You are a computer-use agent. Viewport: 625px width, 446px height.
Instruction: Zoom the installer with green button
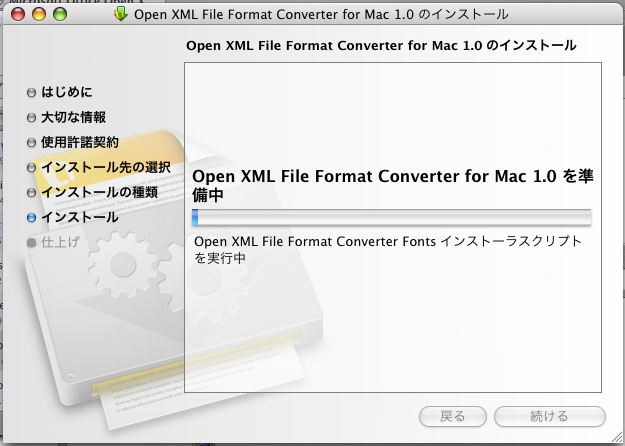60,15
